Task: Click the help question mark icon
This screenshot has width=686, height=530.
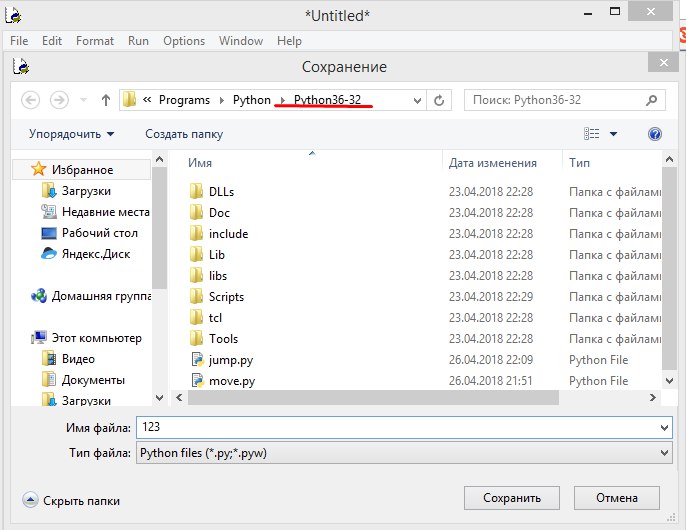Action: pyautogui.click(x=655, y=133)
